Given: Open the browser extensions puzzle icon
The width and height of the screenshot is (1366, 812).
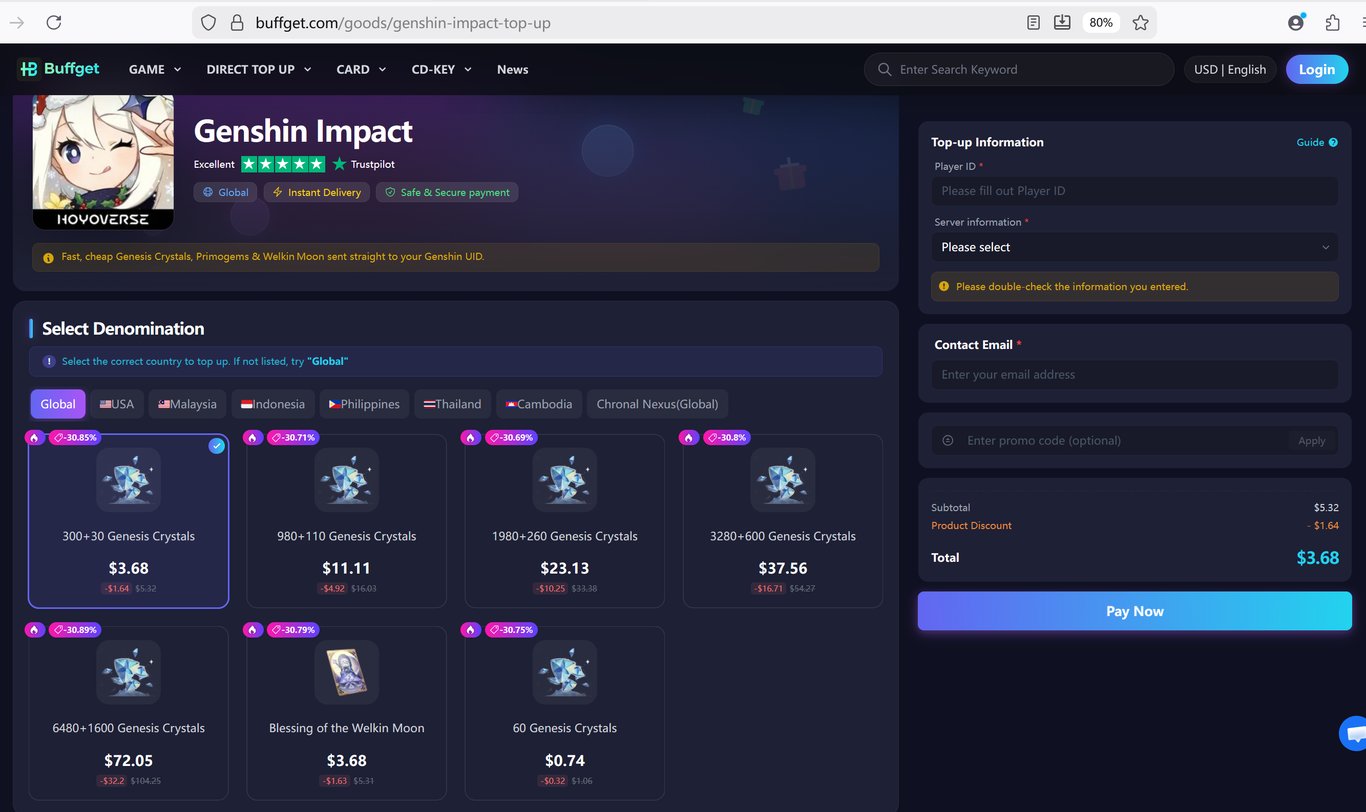Looking at the screenshot, I should pyautogui.click(x=1333, y=22).
